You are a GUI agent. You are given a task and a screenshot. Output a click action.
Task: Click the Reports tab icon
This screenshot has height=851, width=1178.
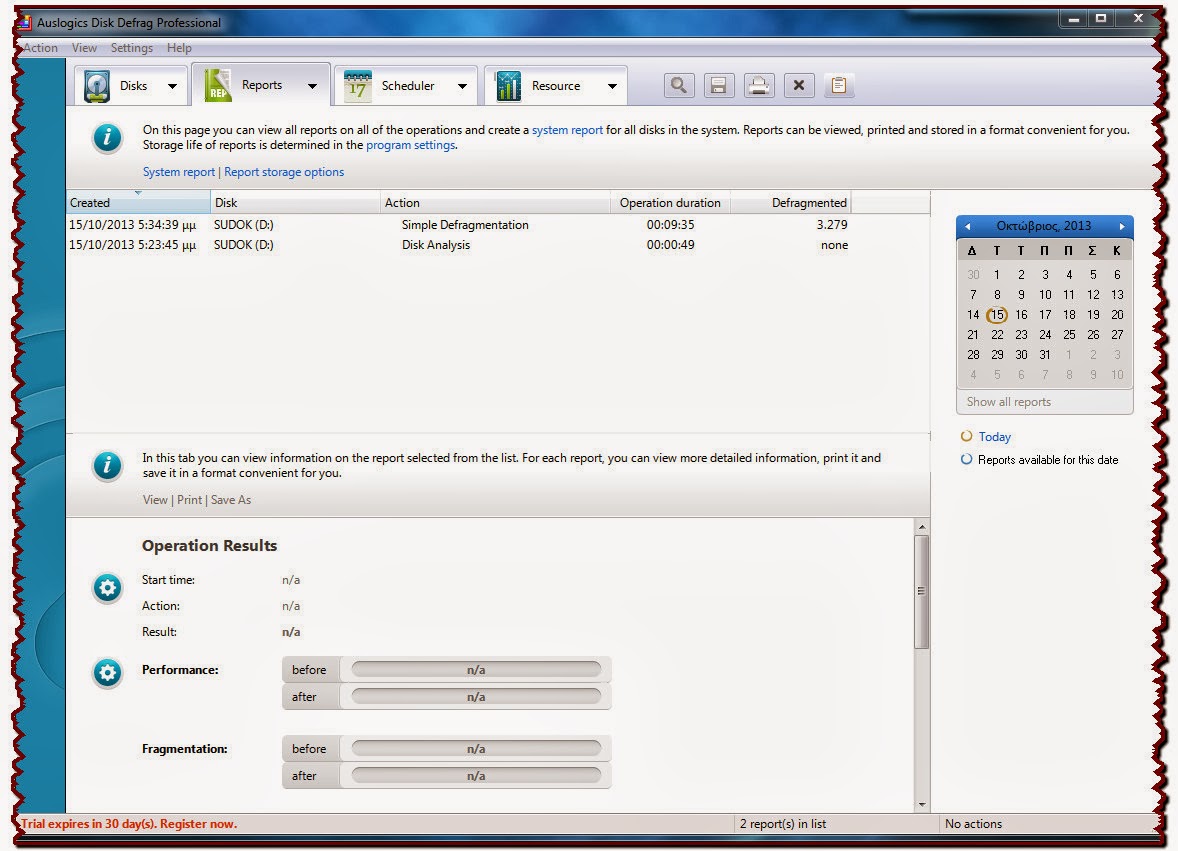point(218,86)
